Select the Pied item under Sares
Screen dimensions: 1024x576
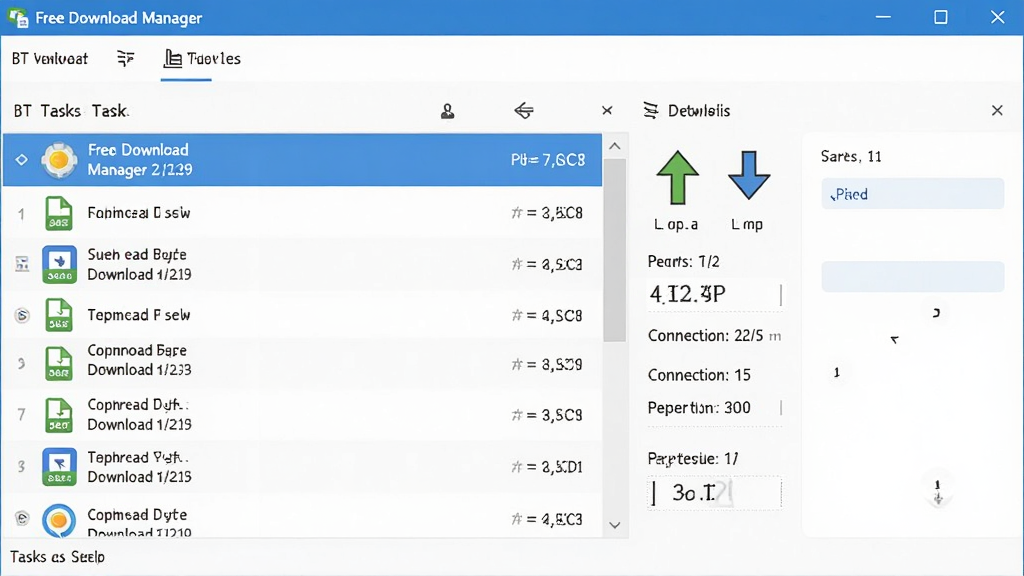coord(912,194)
